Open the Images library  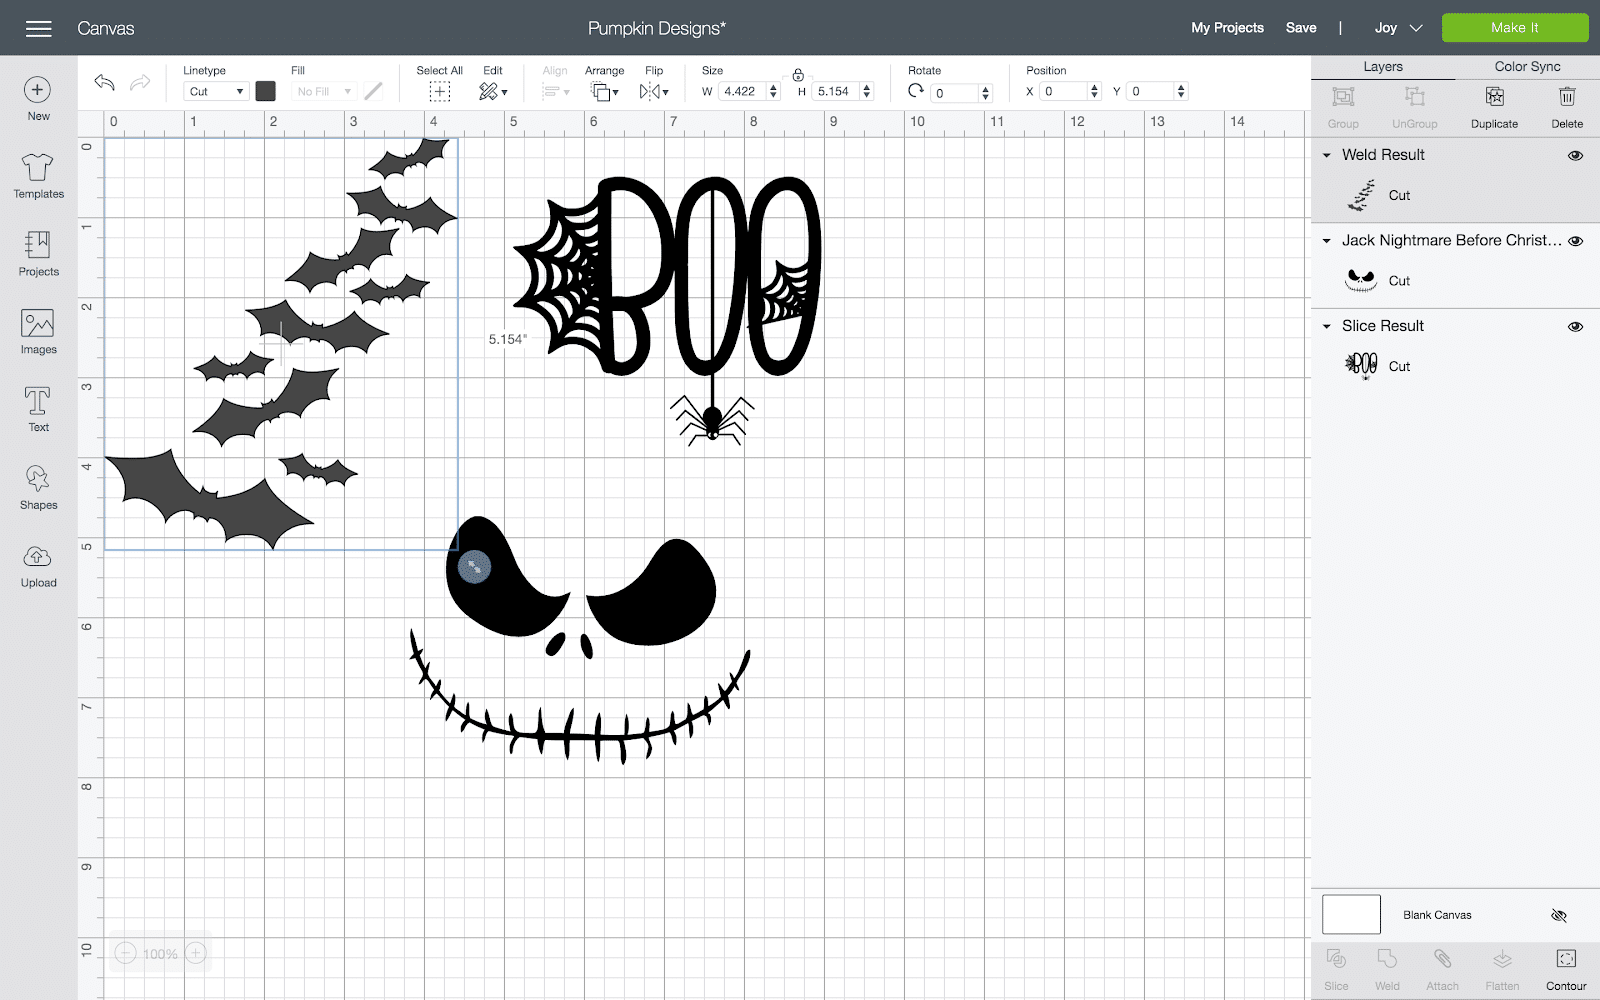38,332
